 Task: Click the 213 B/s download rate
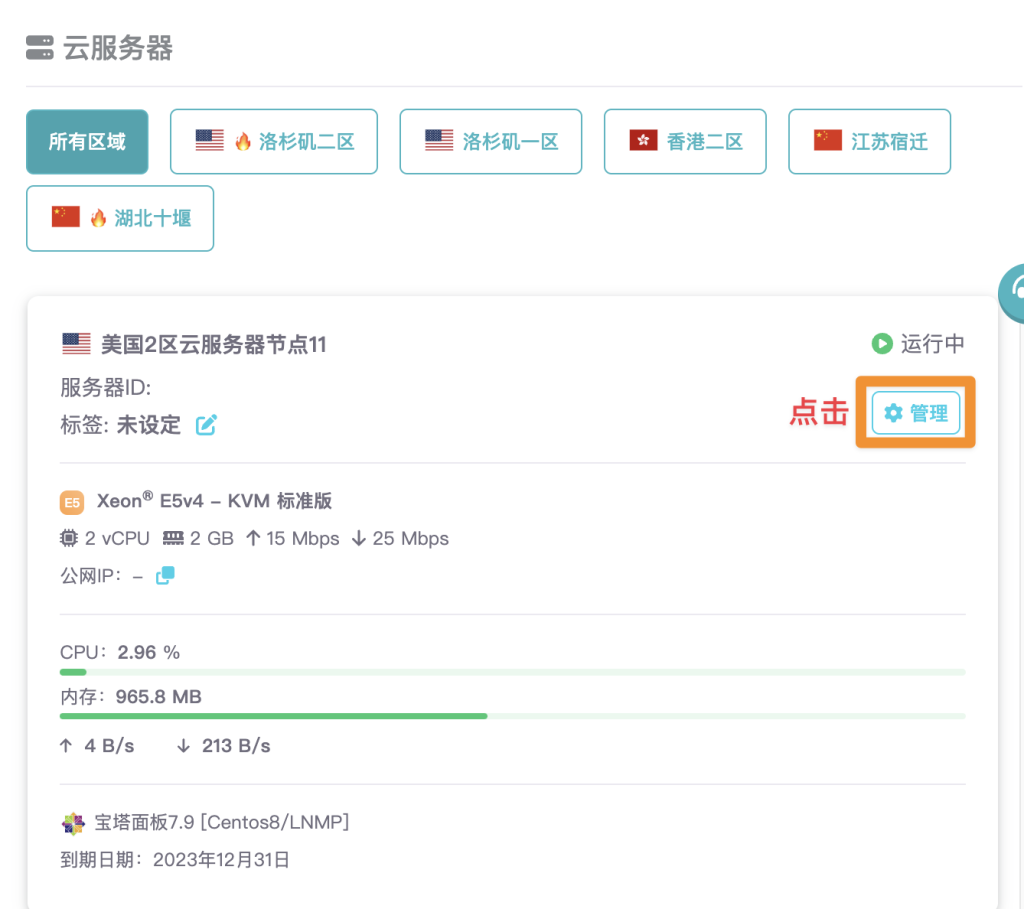click(236, 746)
